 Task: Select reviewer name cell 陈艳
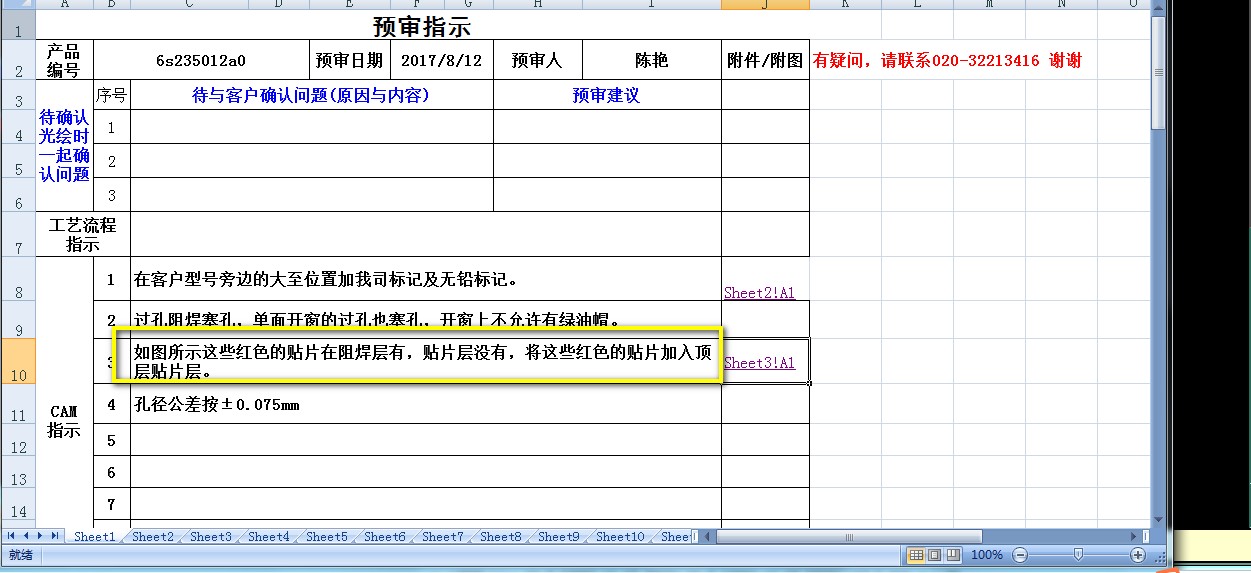coord(651,60)
